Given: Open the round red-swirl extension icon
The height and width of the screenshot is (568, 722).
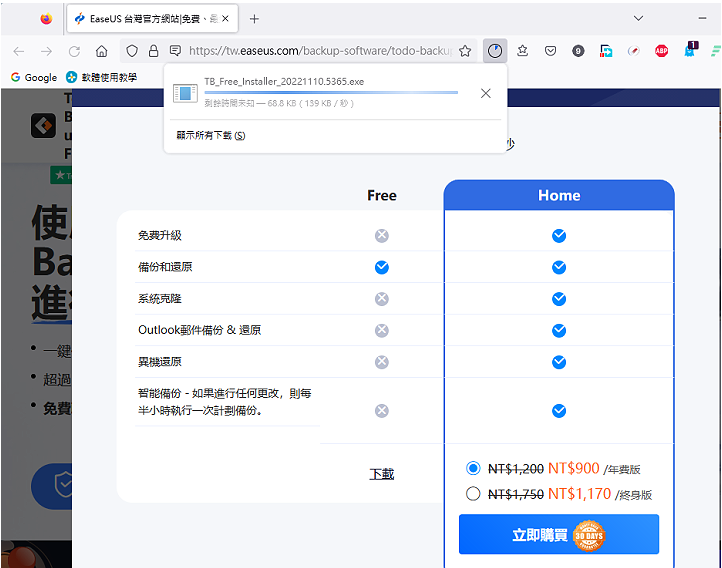Looking at the screenshot, I should (x=634, y=51).
